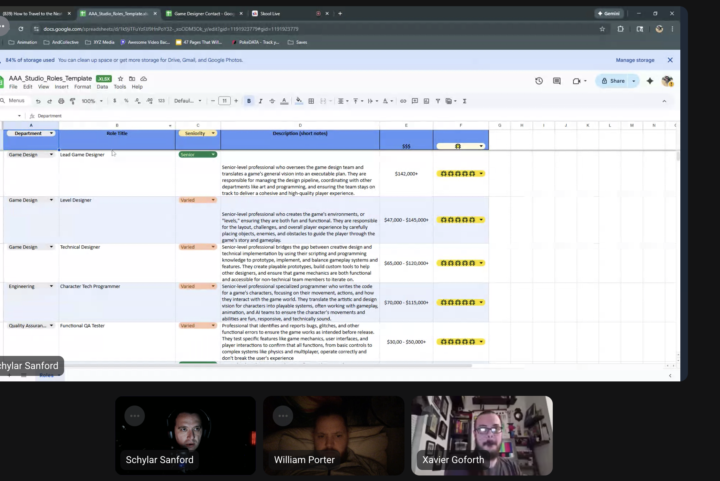Click the Share button

pos(613,81)
